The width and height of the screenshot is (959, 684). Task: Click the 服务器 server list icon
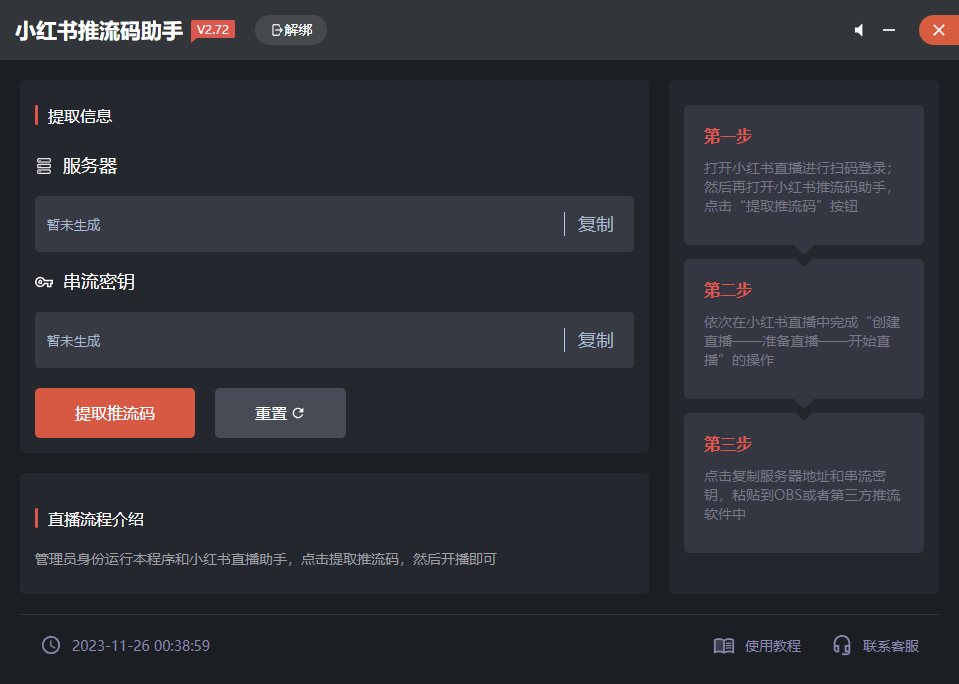coord(43,166)
